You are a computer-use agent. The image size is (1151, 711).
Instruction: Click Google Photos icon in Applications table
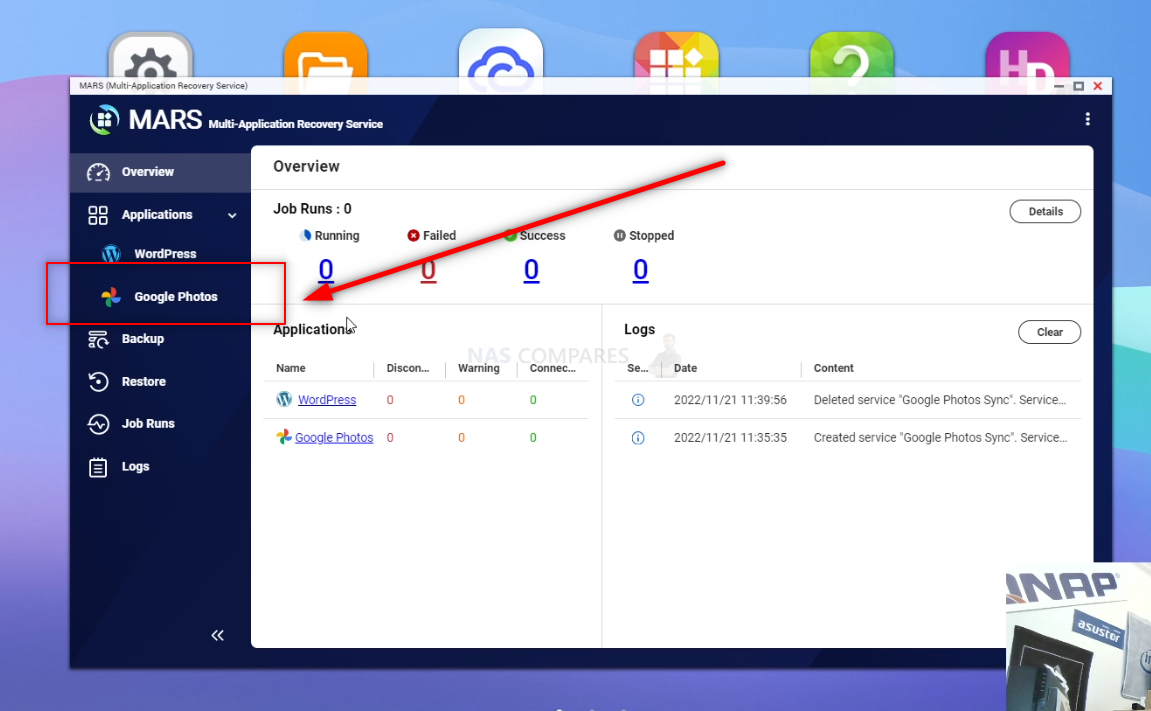click(284, 437)
